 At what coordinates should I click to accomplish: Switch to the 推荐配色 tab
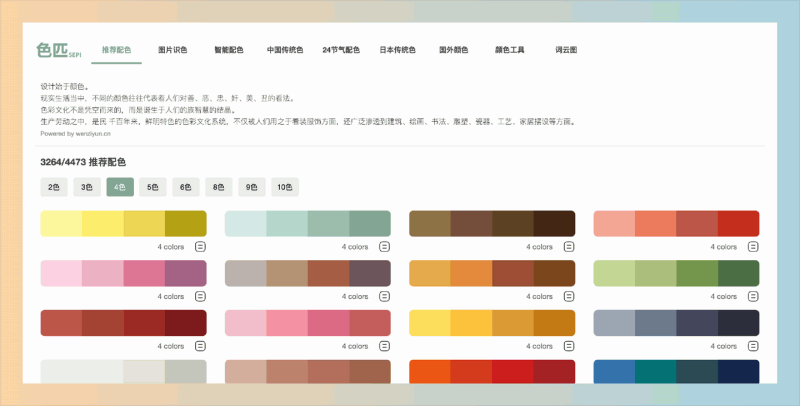pyautogui.click(x=116, y=50)
